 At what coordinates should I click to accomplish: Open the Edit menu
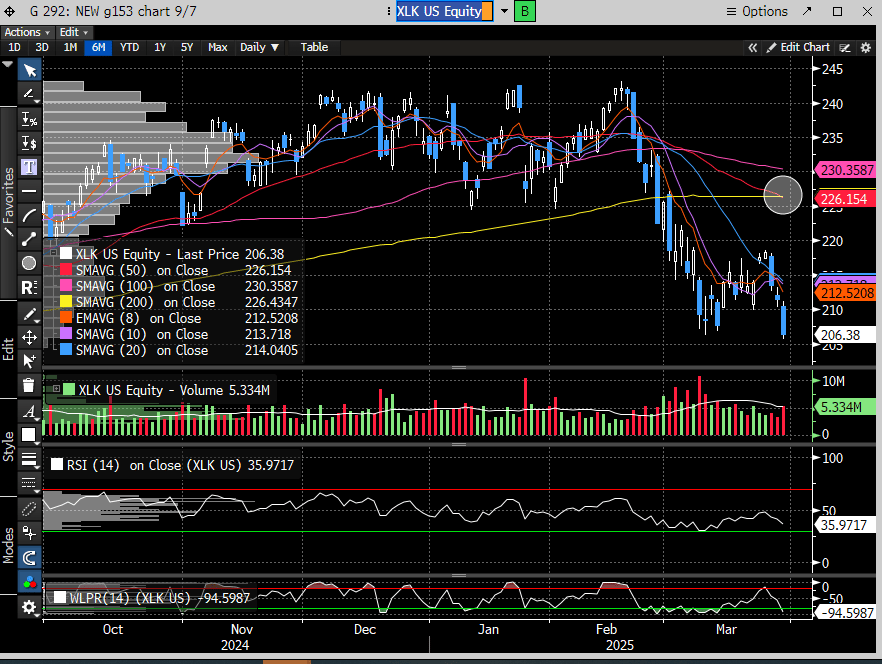[x=74, y=32]
